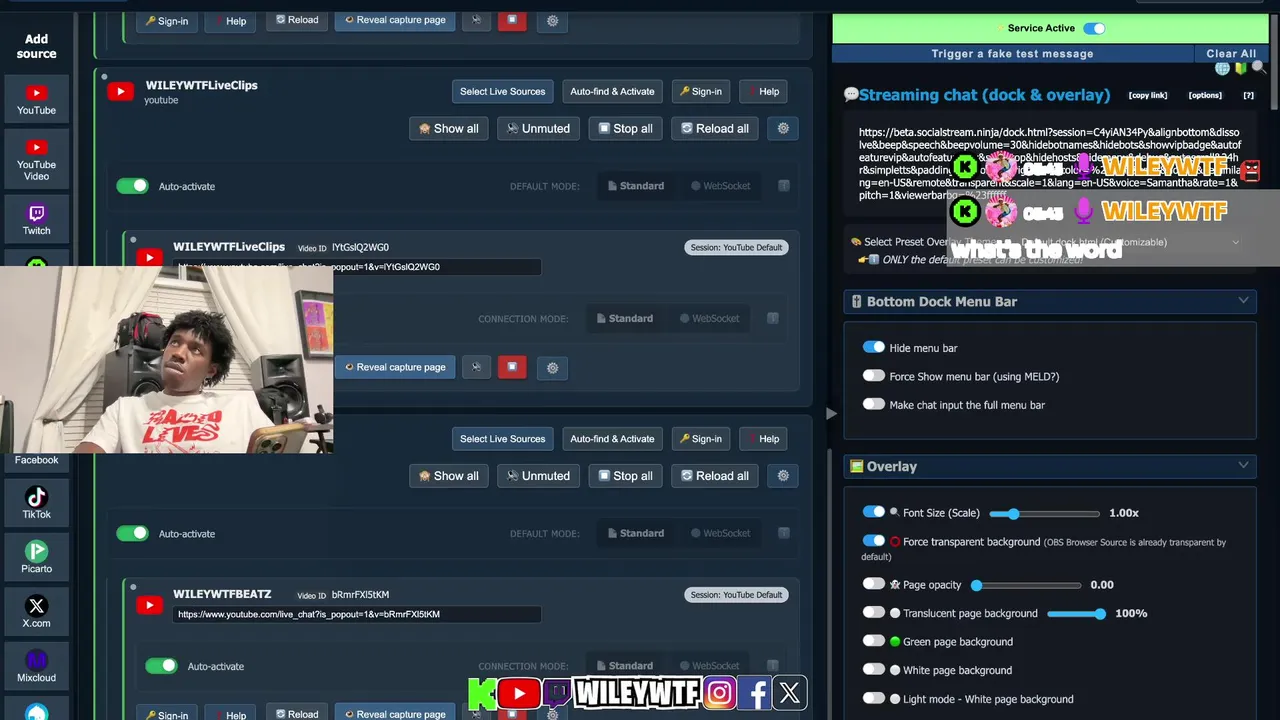Click red stop icon for WILEYWTFLiveClips stream
The width and height of the screenshot is (1280, 720).
(512, 367)
